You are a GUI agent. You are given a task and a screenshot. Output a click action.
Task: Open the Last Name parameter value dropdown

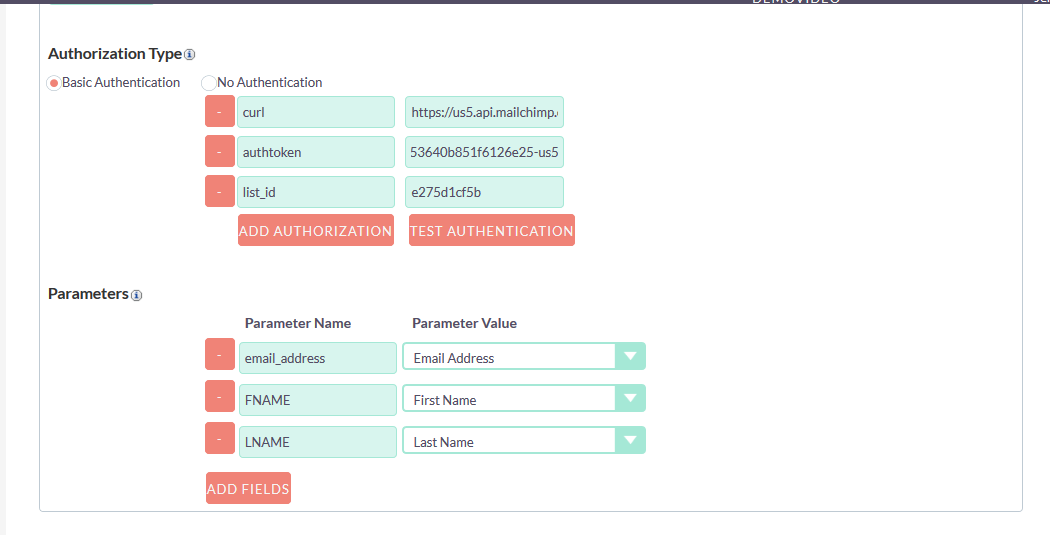pos(524,441)
